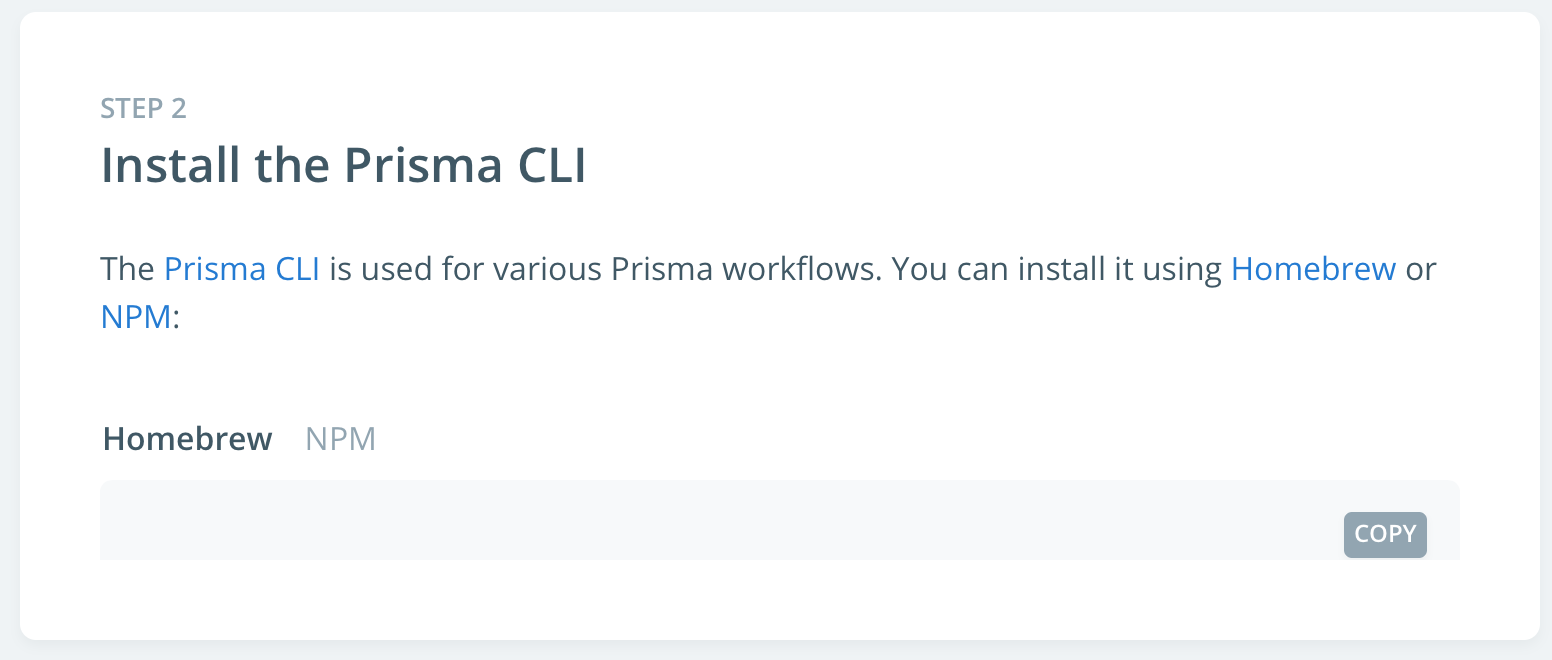Select the NPM installation option
This screenshot has width=1552, height=660.
340,437
